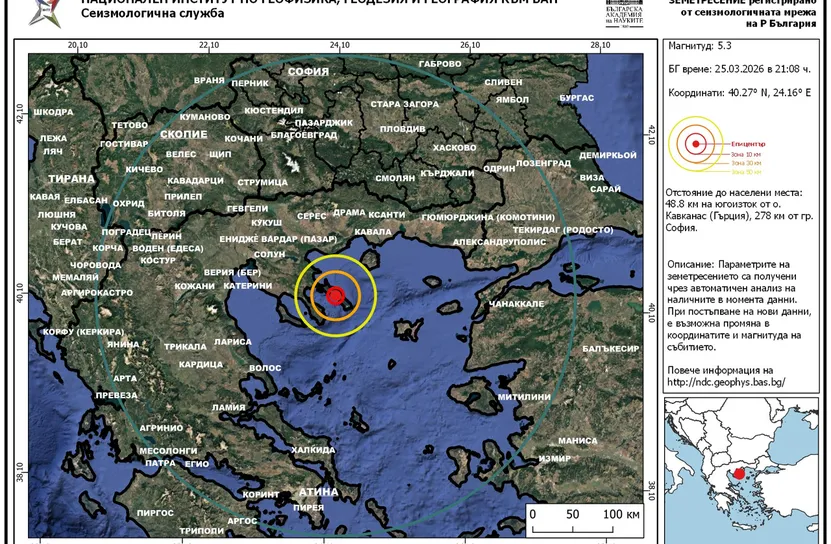Click the СОФИЯ city label
The height and width of the screenshot is (544, 831).
(307, 72)
